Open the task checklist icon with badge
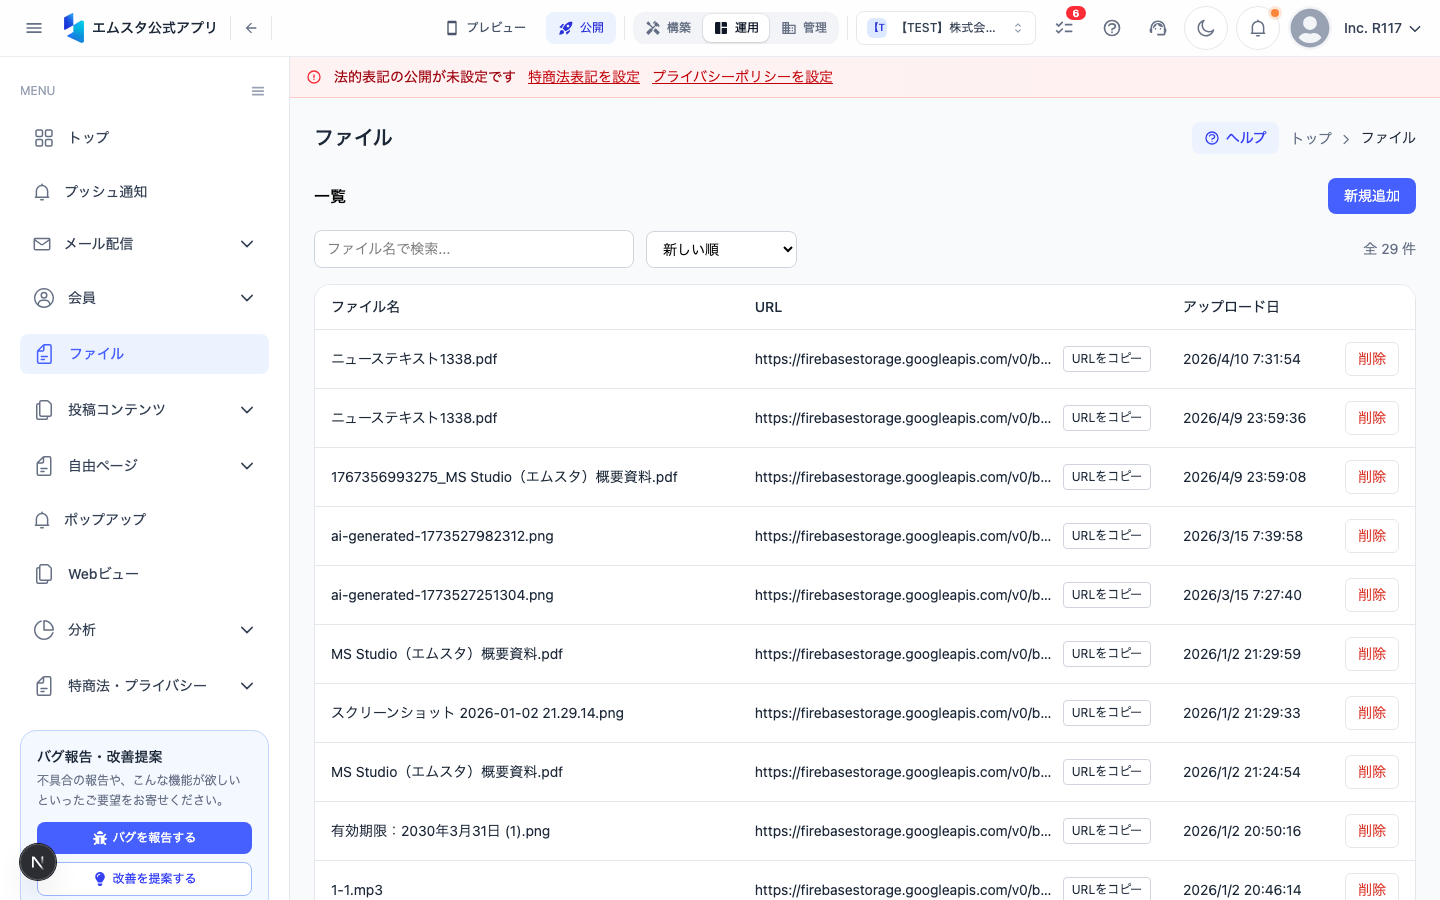This screenshot has height=900, width=1440. pos(1065,28)
